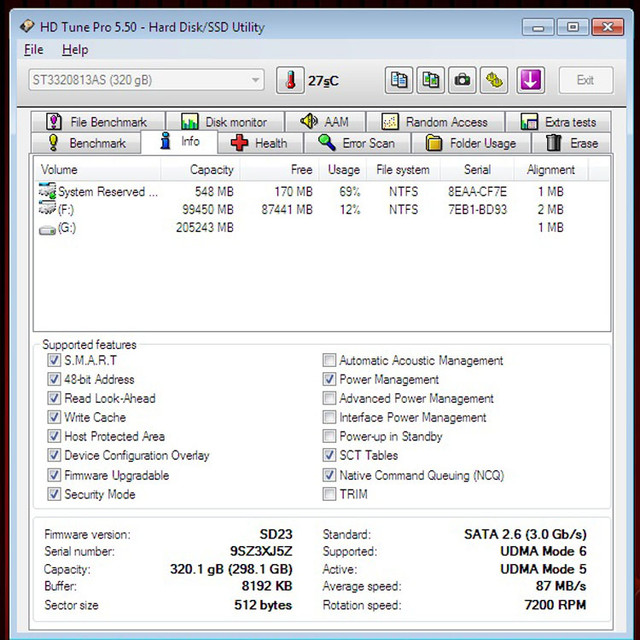The height and width of the screenshot is (640, 640).
Task: Select the (F:) volume row
Action: (322, 209)
